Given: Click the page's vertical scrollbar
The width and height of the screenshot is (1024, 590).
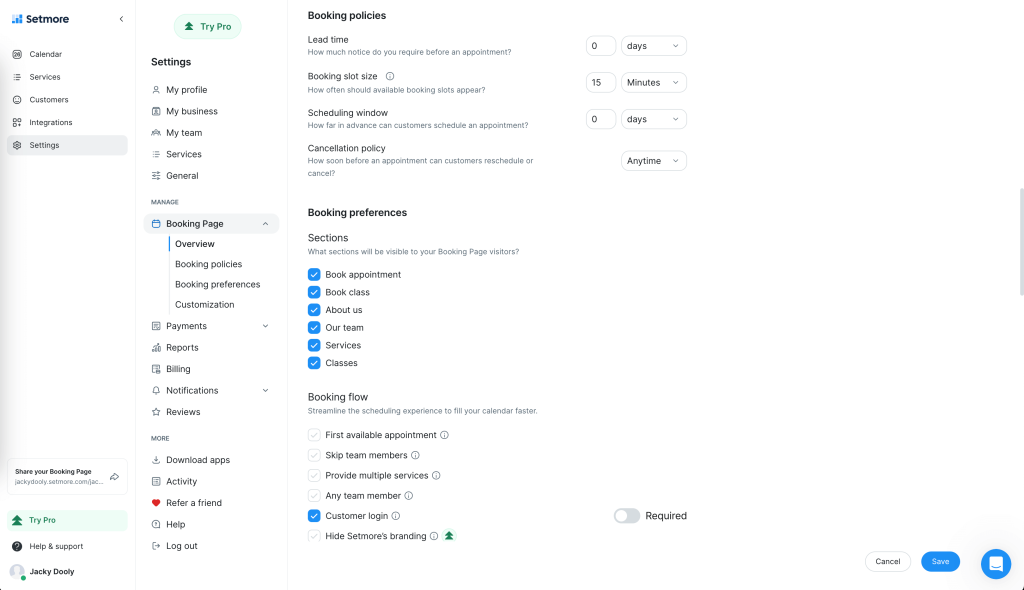Looking at the screenshot, I should [x=1021, y=240].
